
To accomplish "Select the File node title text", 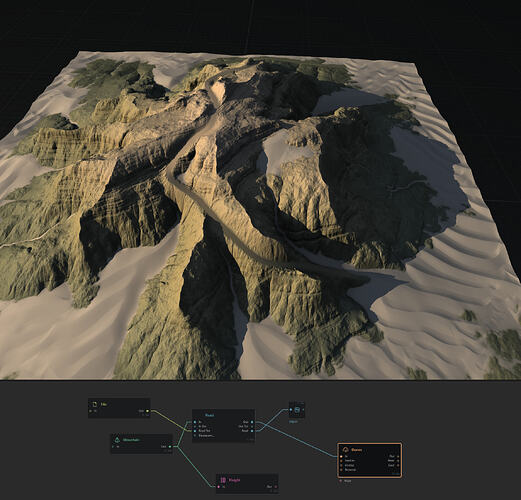I will click(x=103, y=404).
